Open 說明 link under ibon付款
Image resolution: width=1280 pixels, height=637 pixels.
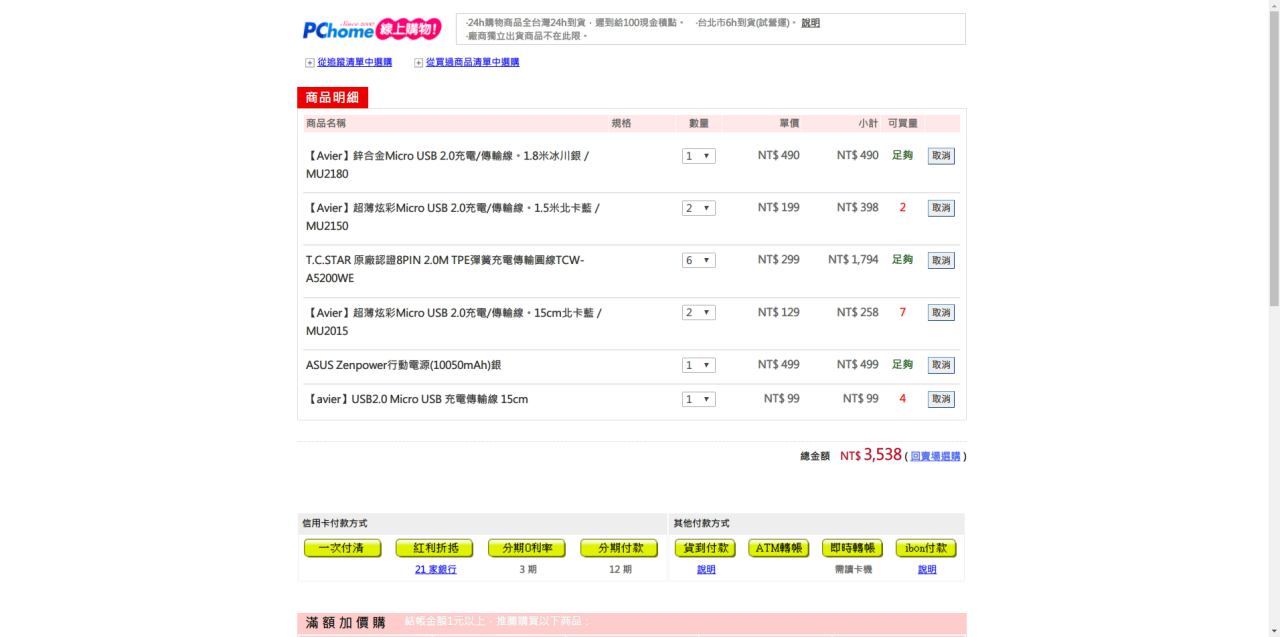927,570
